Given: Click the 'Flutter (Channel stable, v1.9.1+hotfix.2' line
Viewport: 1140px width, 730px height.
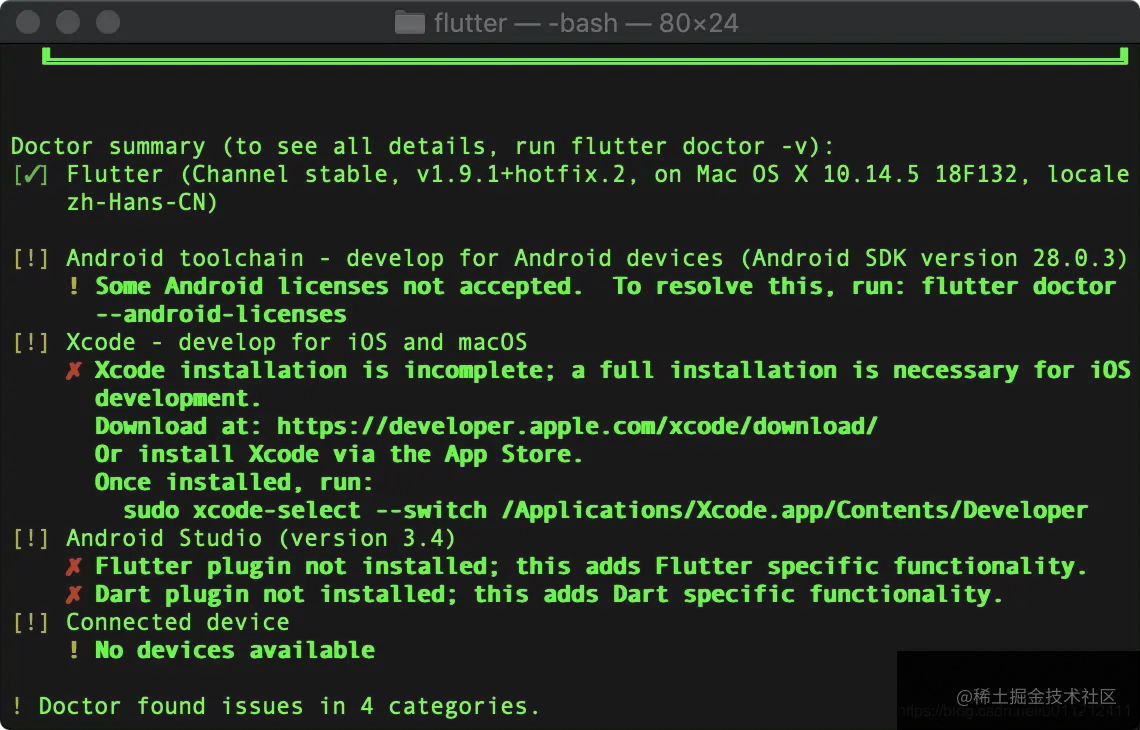Looking at the screenshot, I should 598,175.
